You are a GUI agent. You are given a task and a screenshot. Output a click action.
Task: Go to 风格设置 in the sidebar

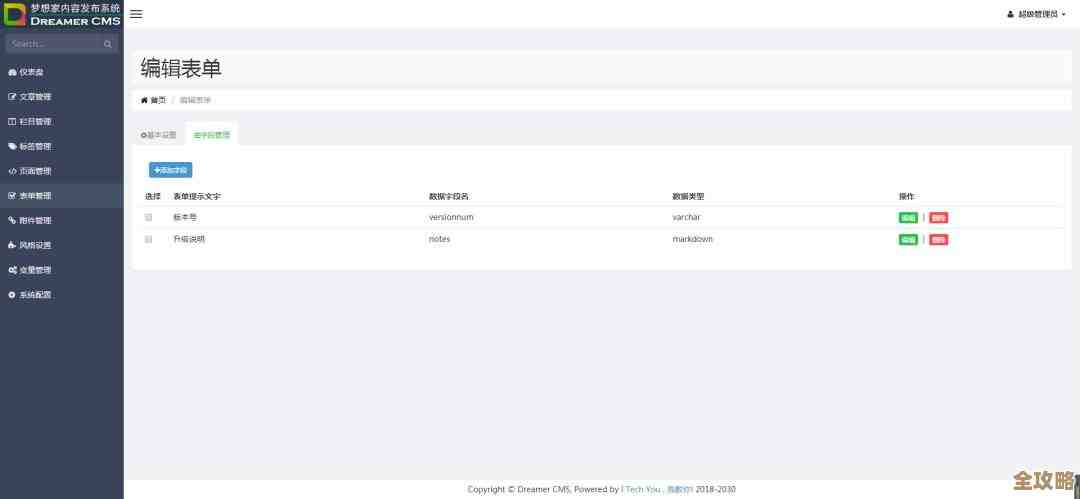click(x=34, y=245)
